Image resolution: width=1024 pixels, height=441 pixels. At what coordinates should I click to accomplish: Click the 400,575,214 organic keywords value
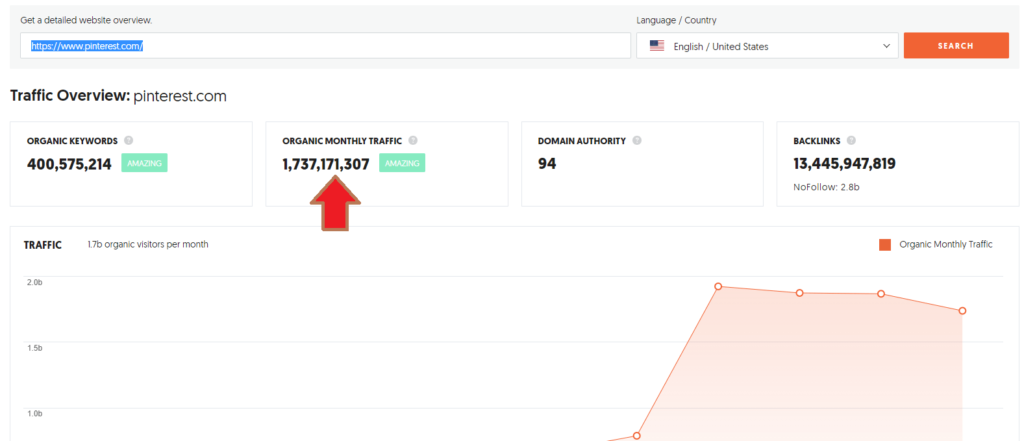(x=69, y=164)
